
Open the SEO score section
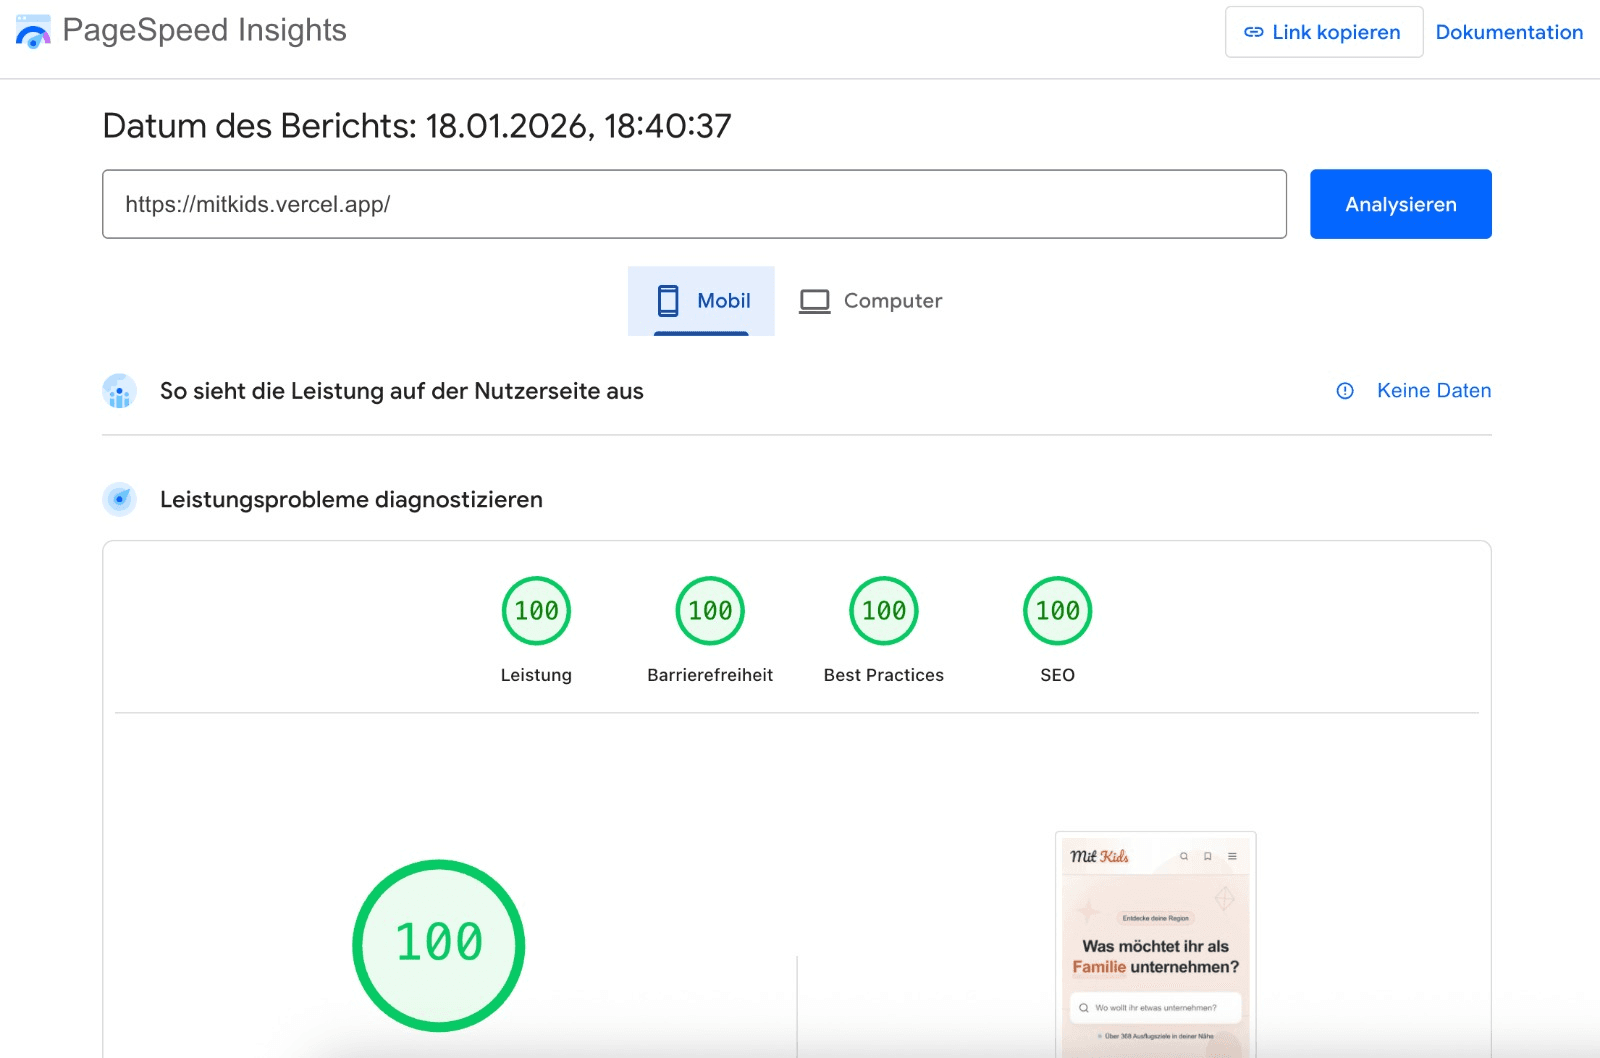1057,610
